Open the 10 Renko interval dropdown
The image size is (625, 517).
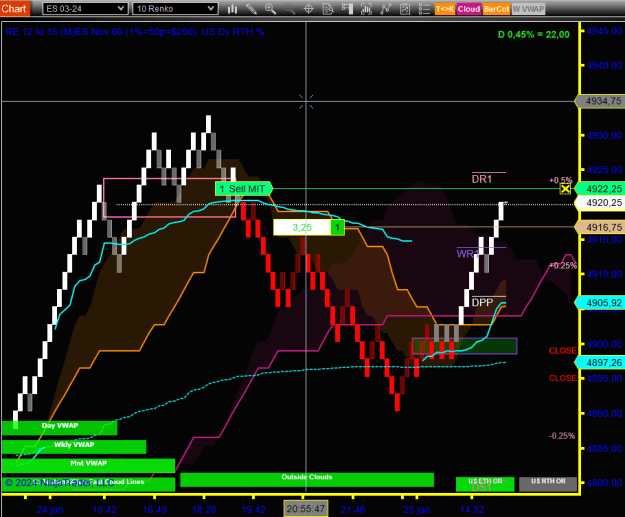(175, 8)
